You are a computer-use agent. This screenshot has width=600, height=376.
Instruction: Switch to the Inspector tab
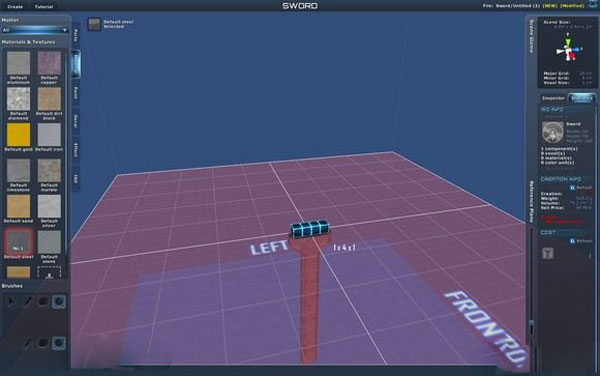click(553, 98)
